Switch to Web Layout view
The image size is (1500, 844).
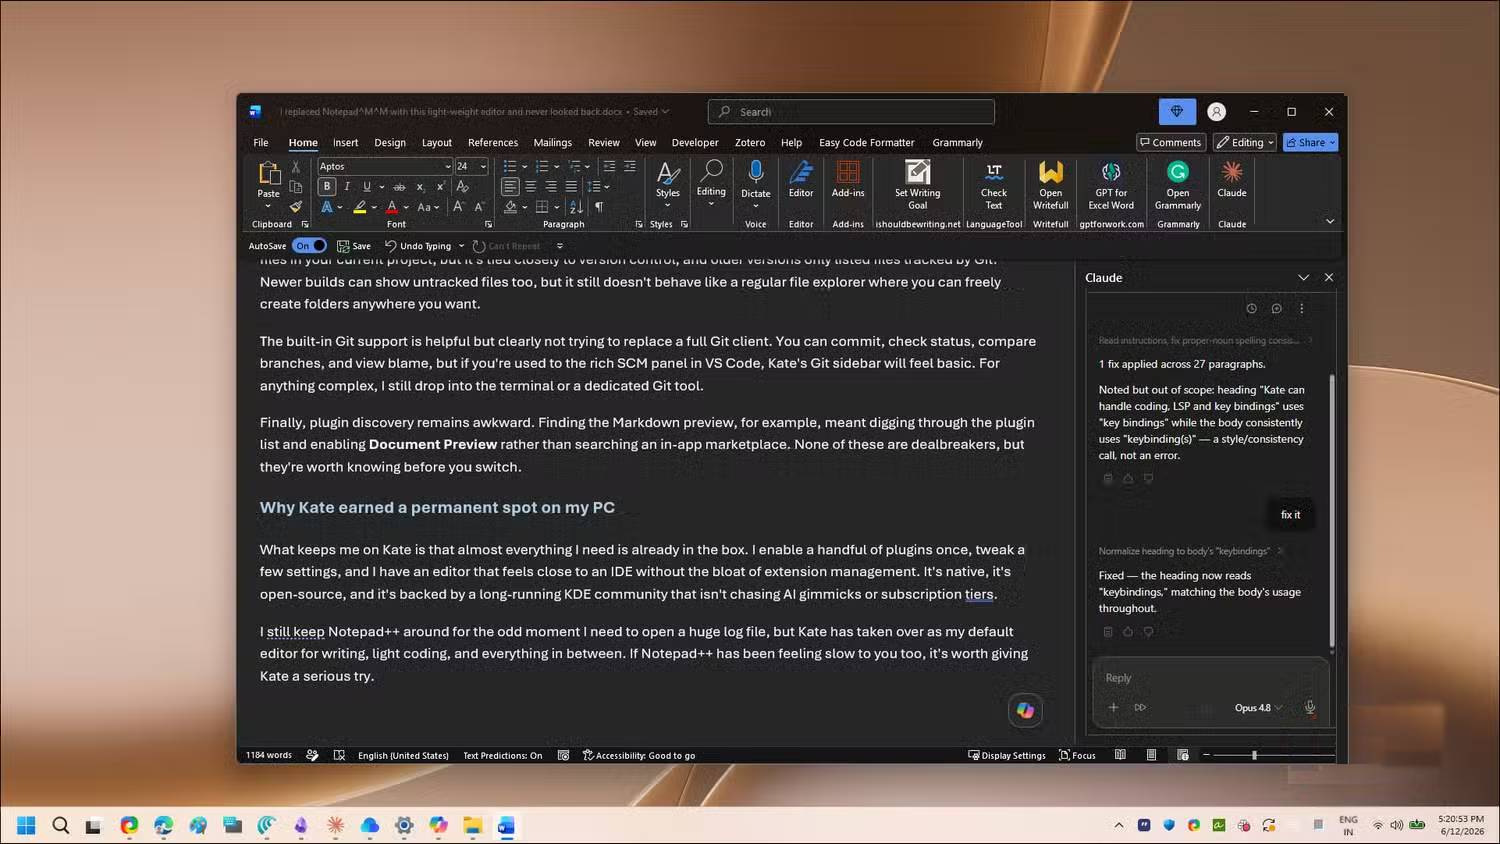coord(1183,755)
